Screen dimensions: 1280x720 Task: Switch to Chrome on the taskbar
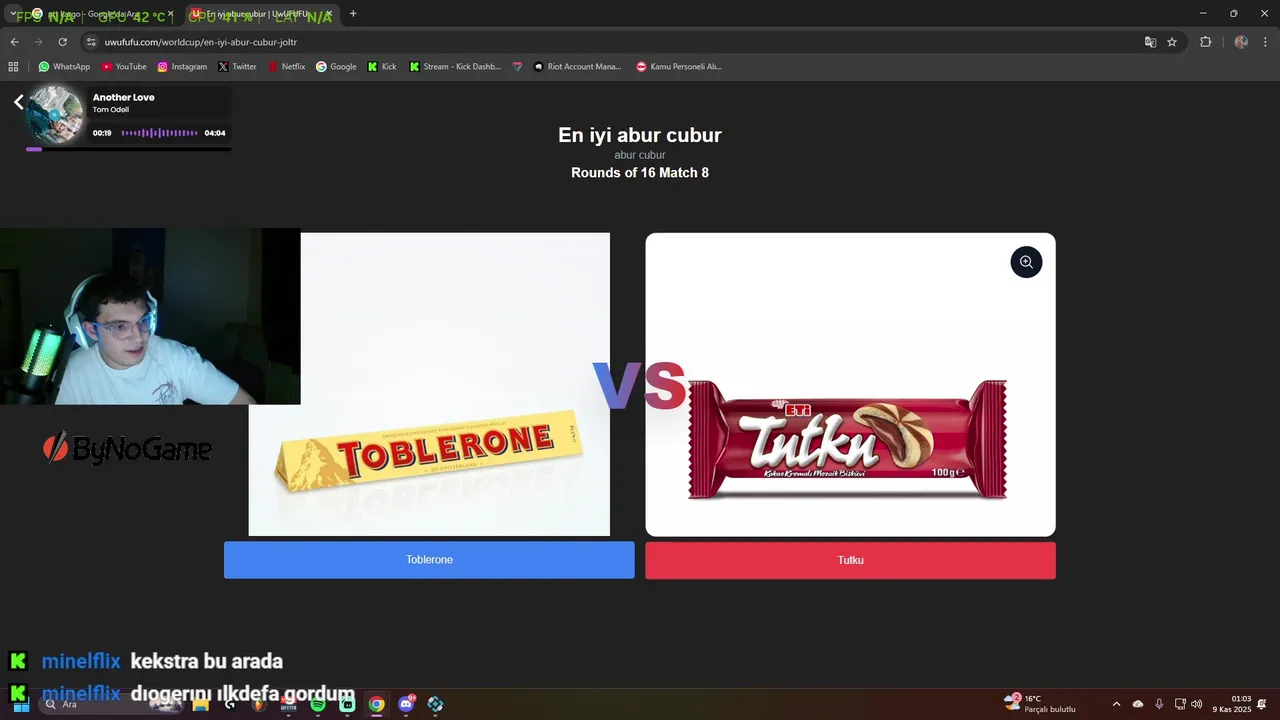[x=376, y=704]
